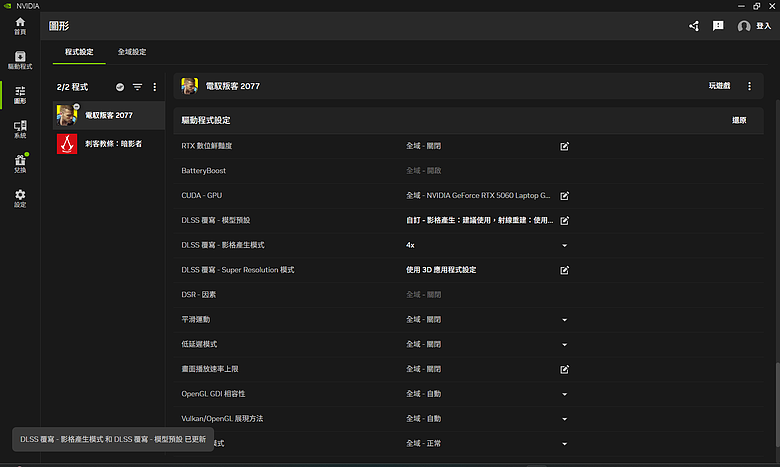Expand the 低延遲模式 dropdown
780x467 pixels.
tap(564, 345)
